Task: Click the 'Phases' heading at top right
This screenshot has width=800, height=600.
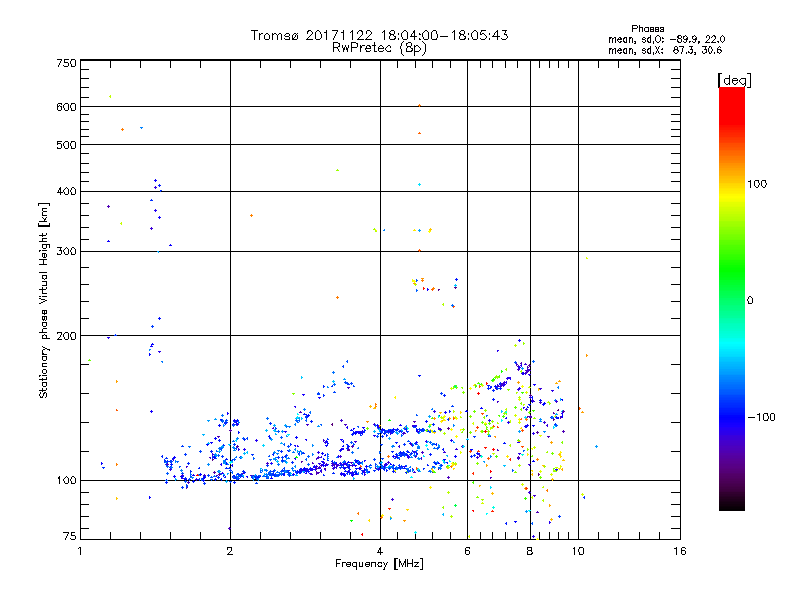Action: tap(647, 29)
